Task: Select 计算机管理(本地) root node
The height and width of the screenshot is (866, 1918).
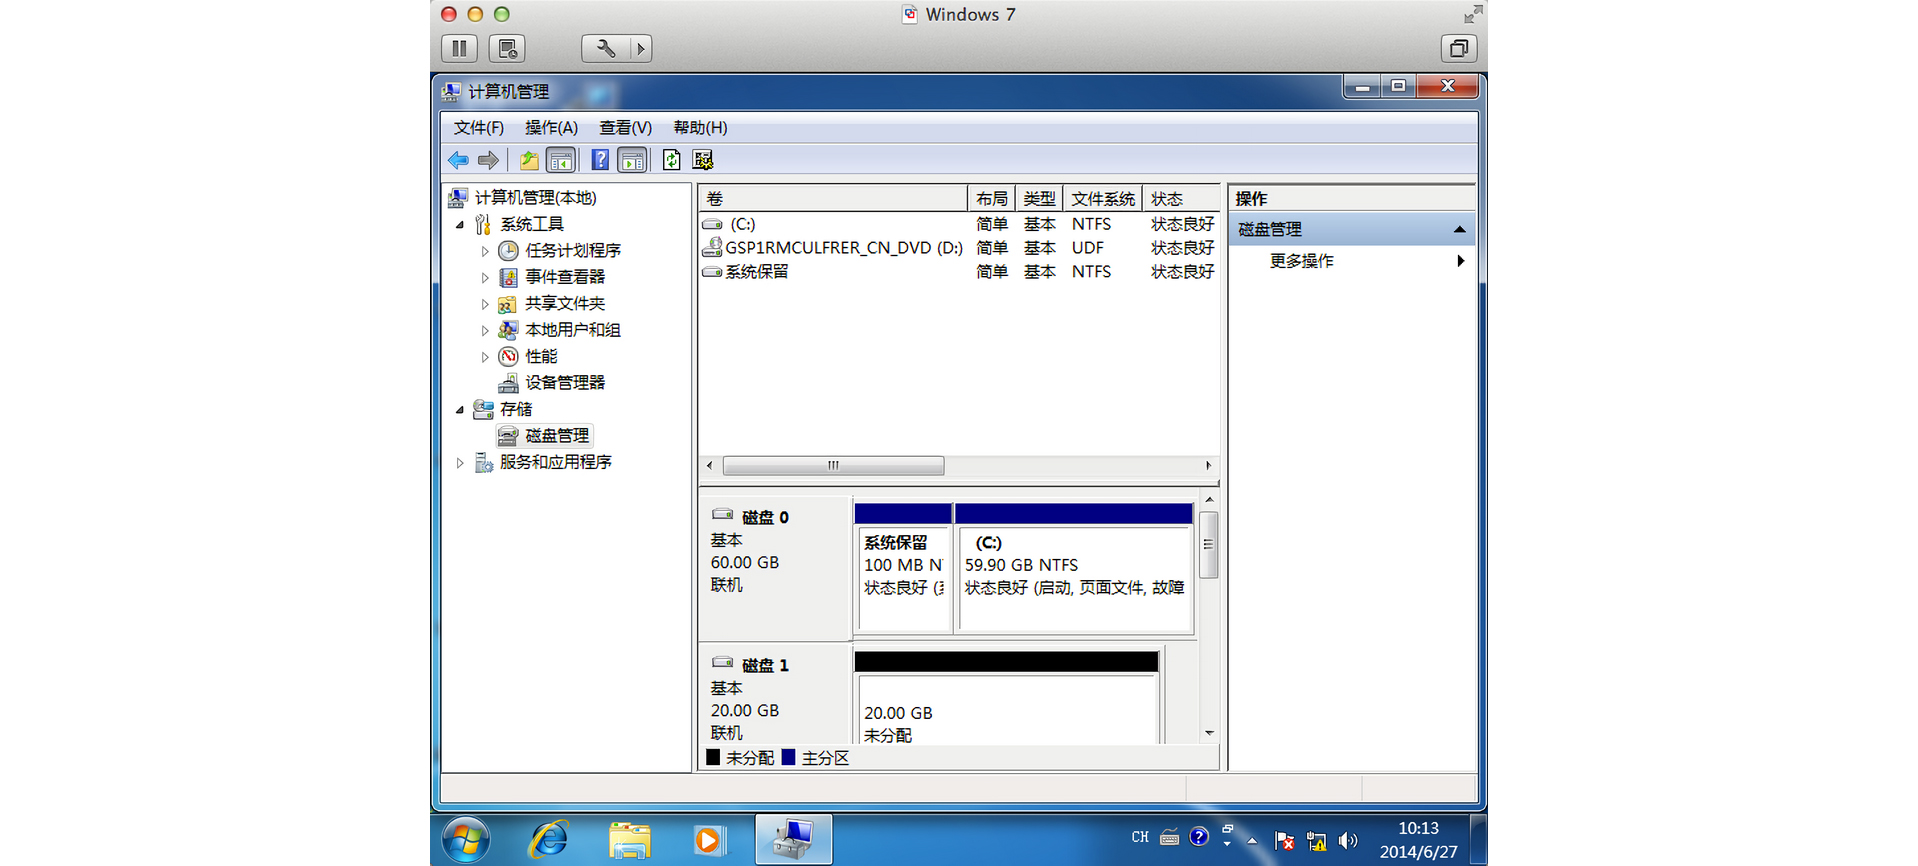Action: 535,198
